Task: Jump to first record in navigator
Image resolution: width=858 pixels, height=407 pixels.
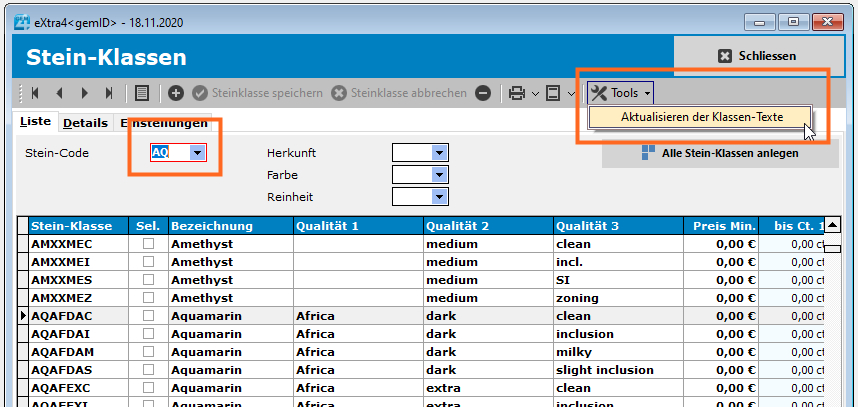Action: point(35,93)
